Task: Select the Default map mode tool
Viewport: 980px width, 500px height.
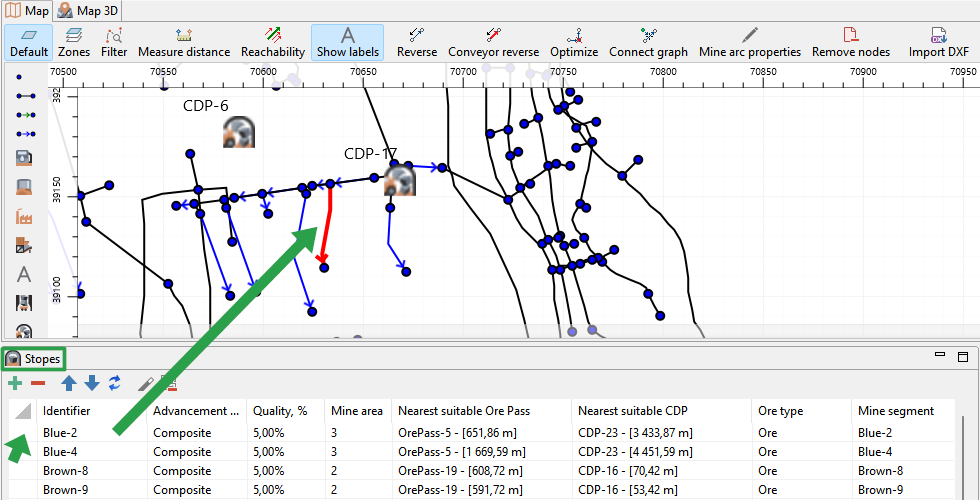Action: click(x=29, y=42)
